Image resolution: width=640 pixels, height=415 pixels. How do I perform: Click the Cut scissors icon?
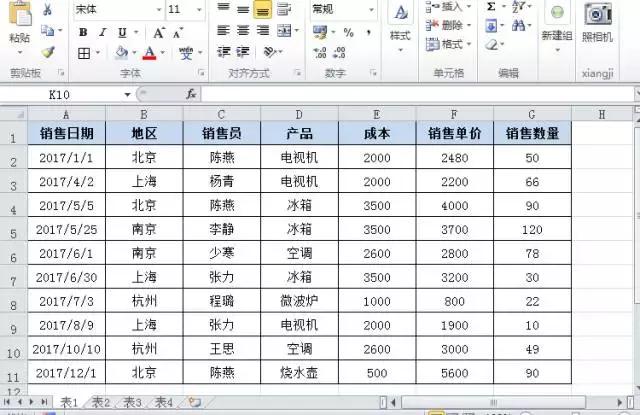coord(48,10)
